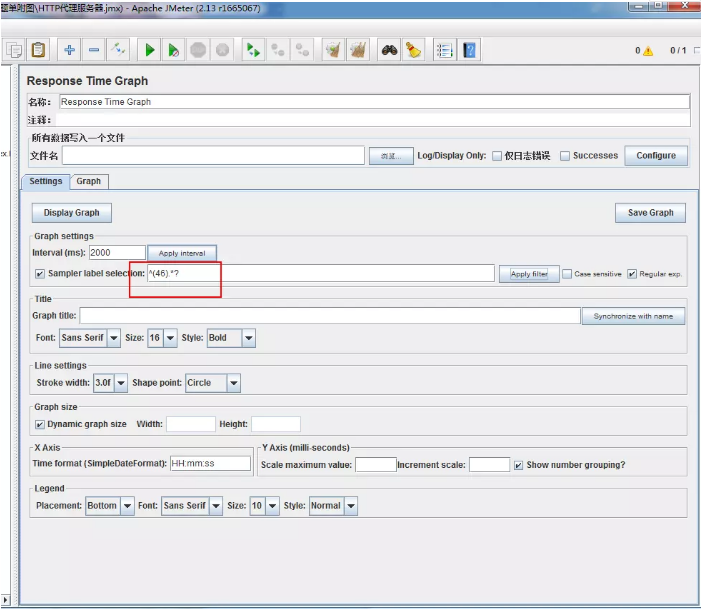
Task: Click the Expand plus icon
Action: point(69,50)
